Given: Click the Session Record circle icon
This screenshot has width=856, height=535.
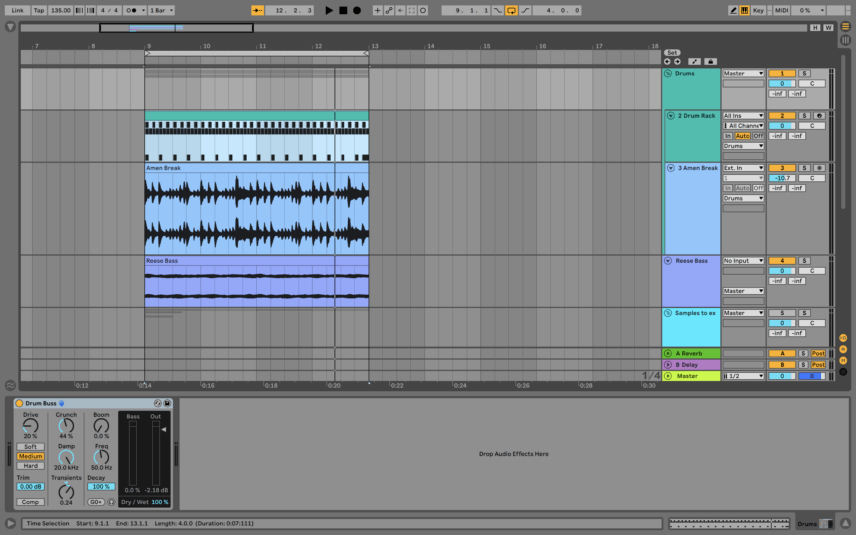Looking at the screenshot, I should tap(423, 10).
